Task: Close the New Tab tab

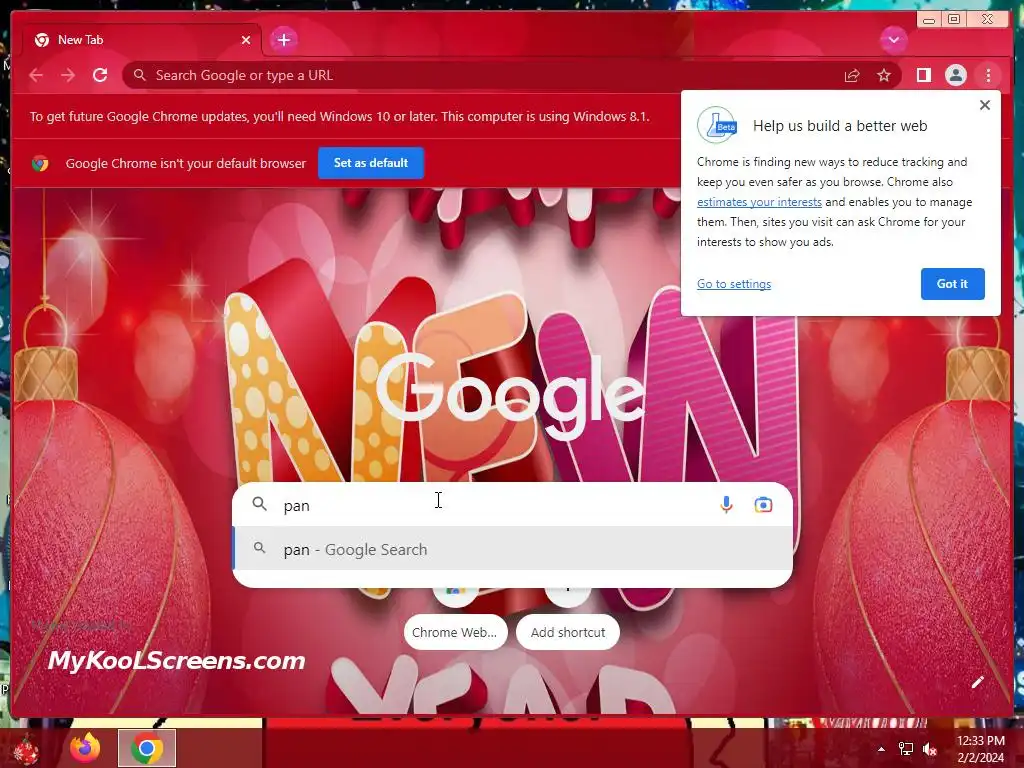Action: pyautogui.click(x=246, y=40)
